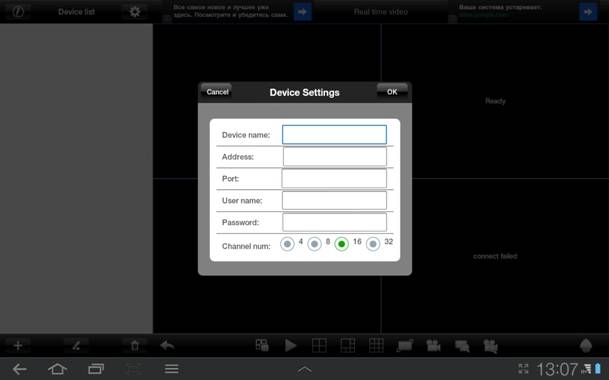Click the Password field
This screenshot has width=609, height=380.
pyautogui.click(x=334, y=222)
